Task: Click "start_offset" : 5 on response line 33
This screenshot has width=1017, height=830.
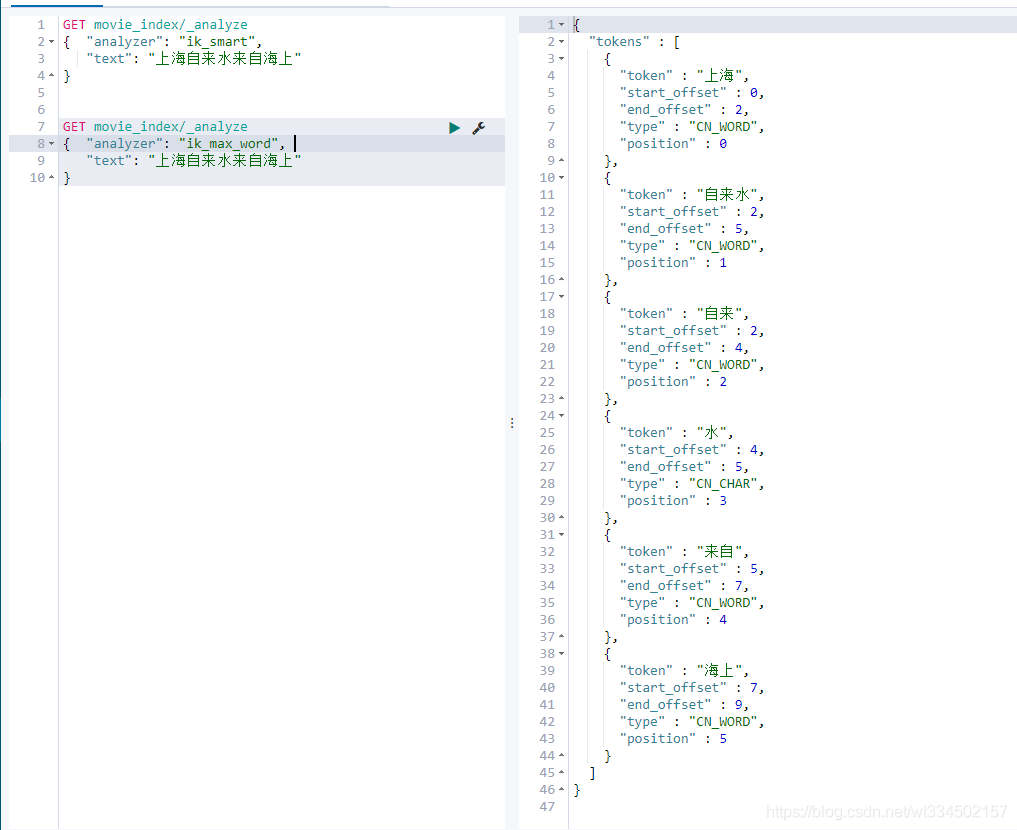Action: coord(689,569)
